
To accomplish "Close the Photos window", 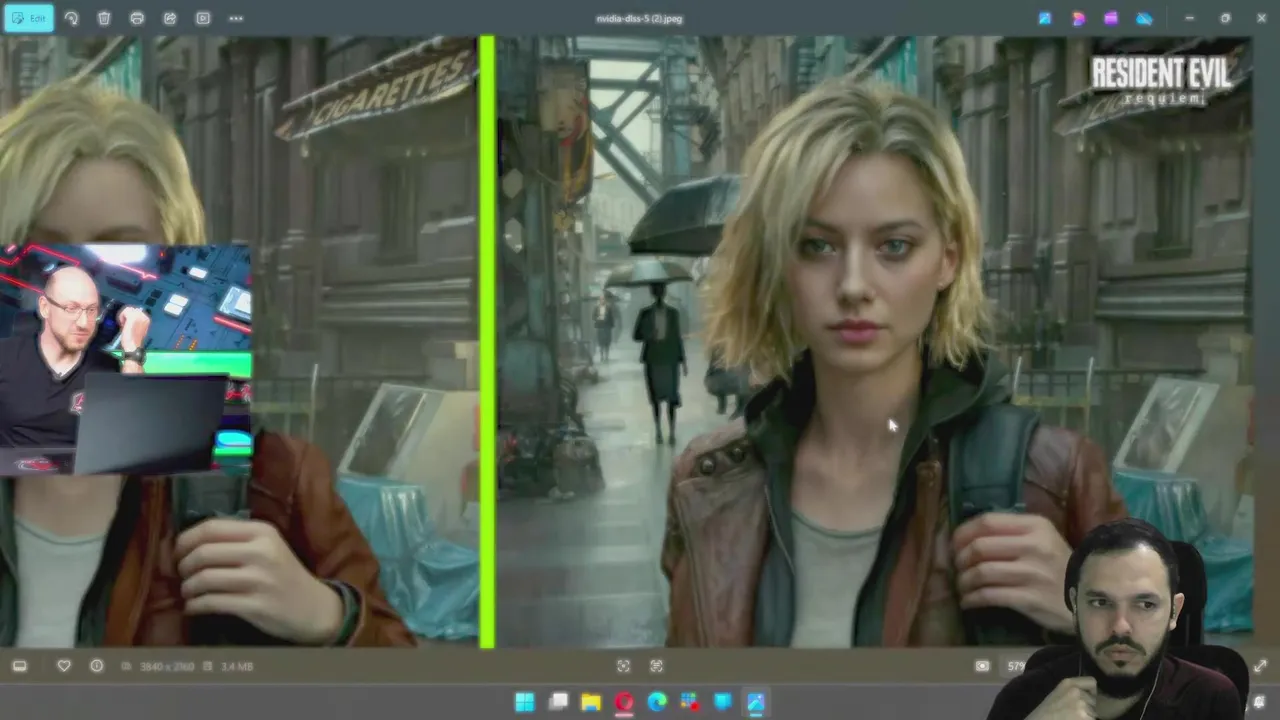I will (x=1261, y=18).
